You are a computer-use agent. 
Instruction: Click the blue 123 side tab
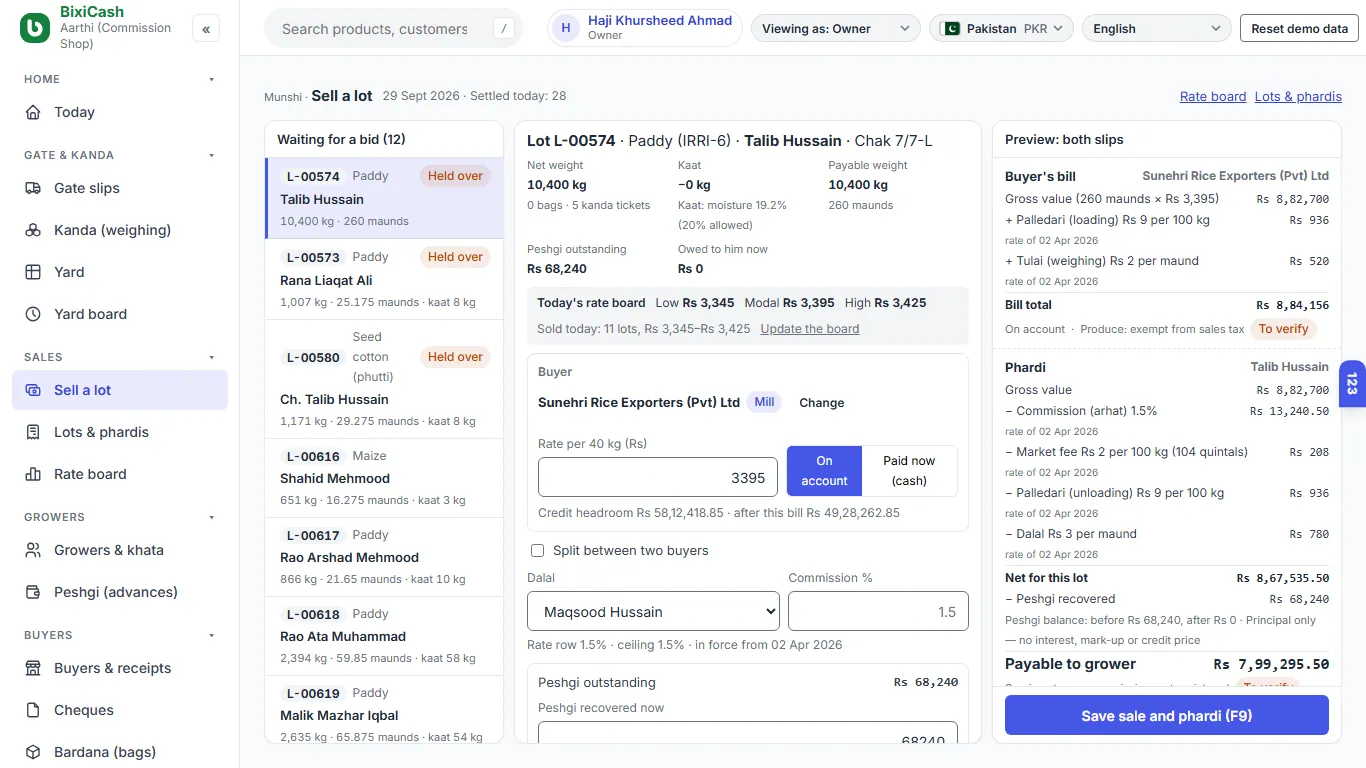click(1352, 384)
